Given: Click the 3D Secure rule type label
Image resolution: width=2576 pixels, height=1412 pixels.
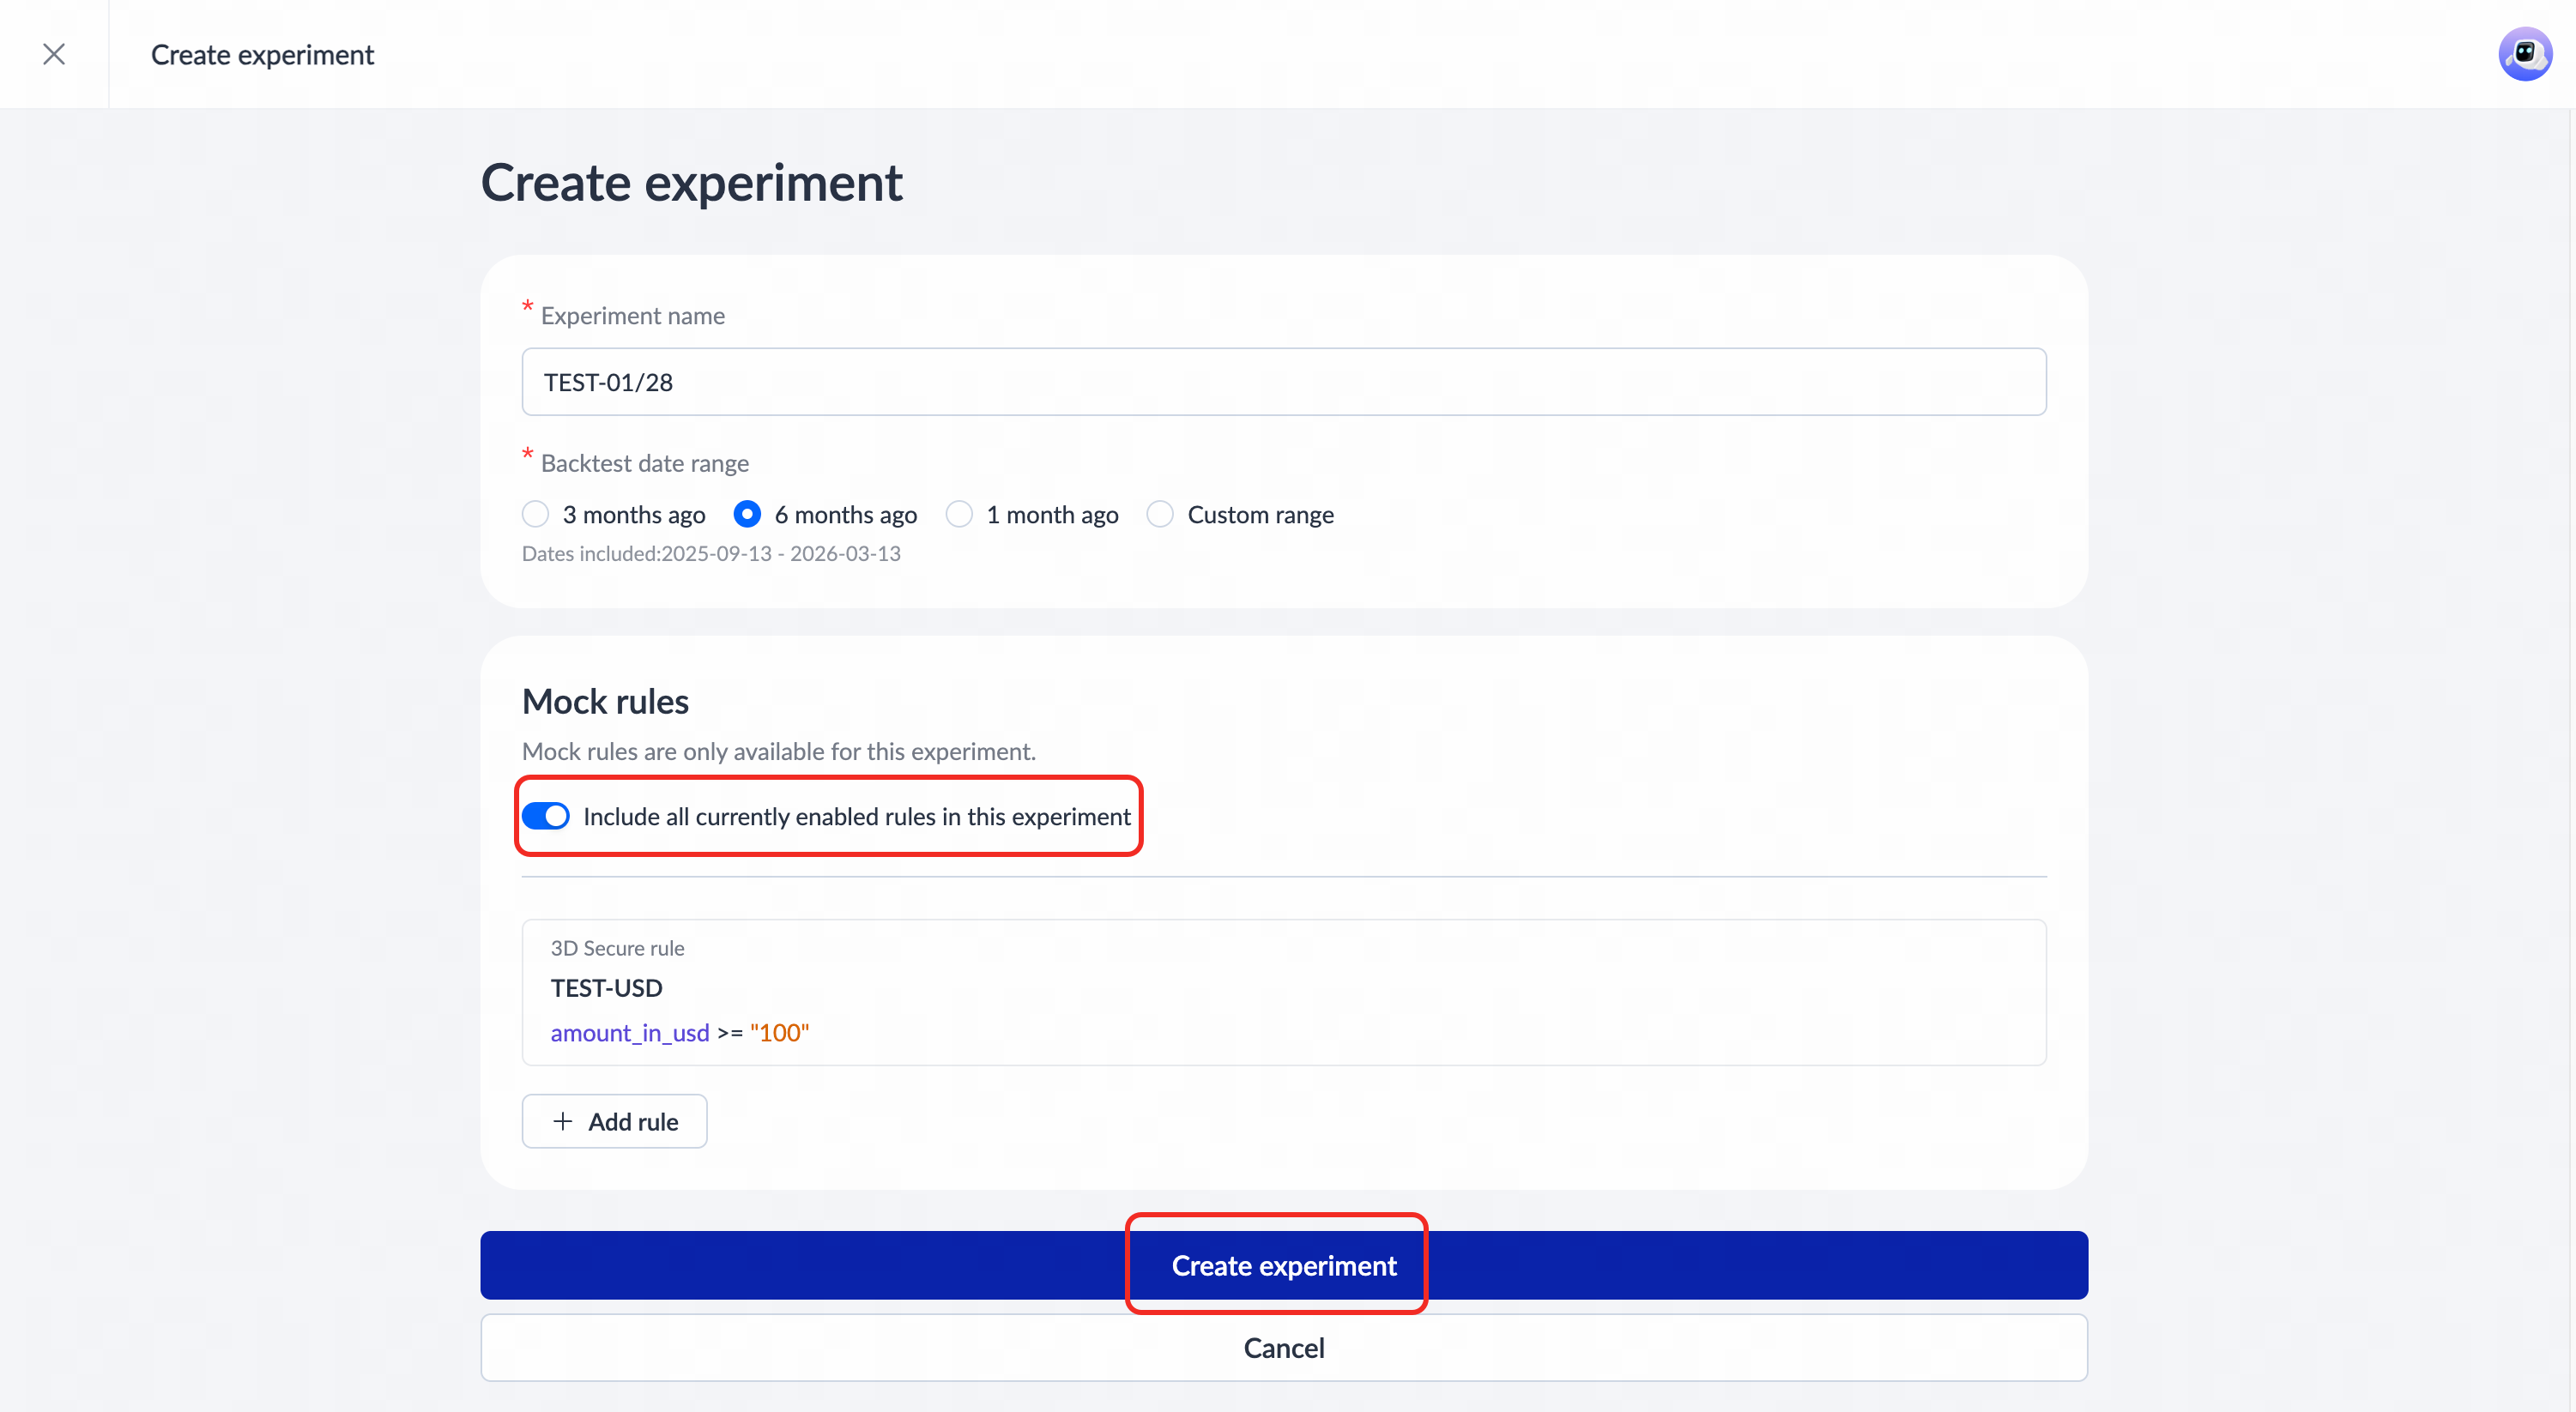Looking at the screenshot, I should click(617, 948).
